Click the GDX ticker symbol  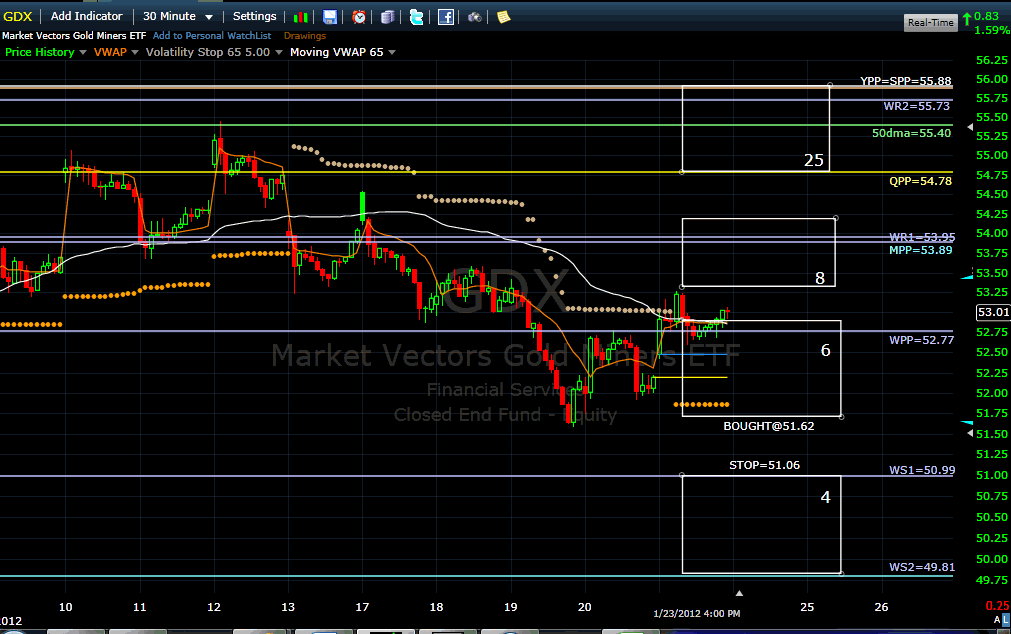tap(17, 16)
